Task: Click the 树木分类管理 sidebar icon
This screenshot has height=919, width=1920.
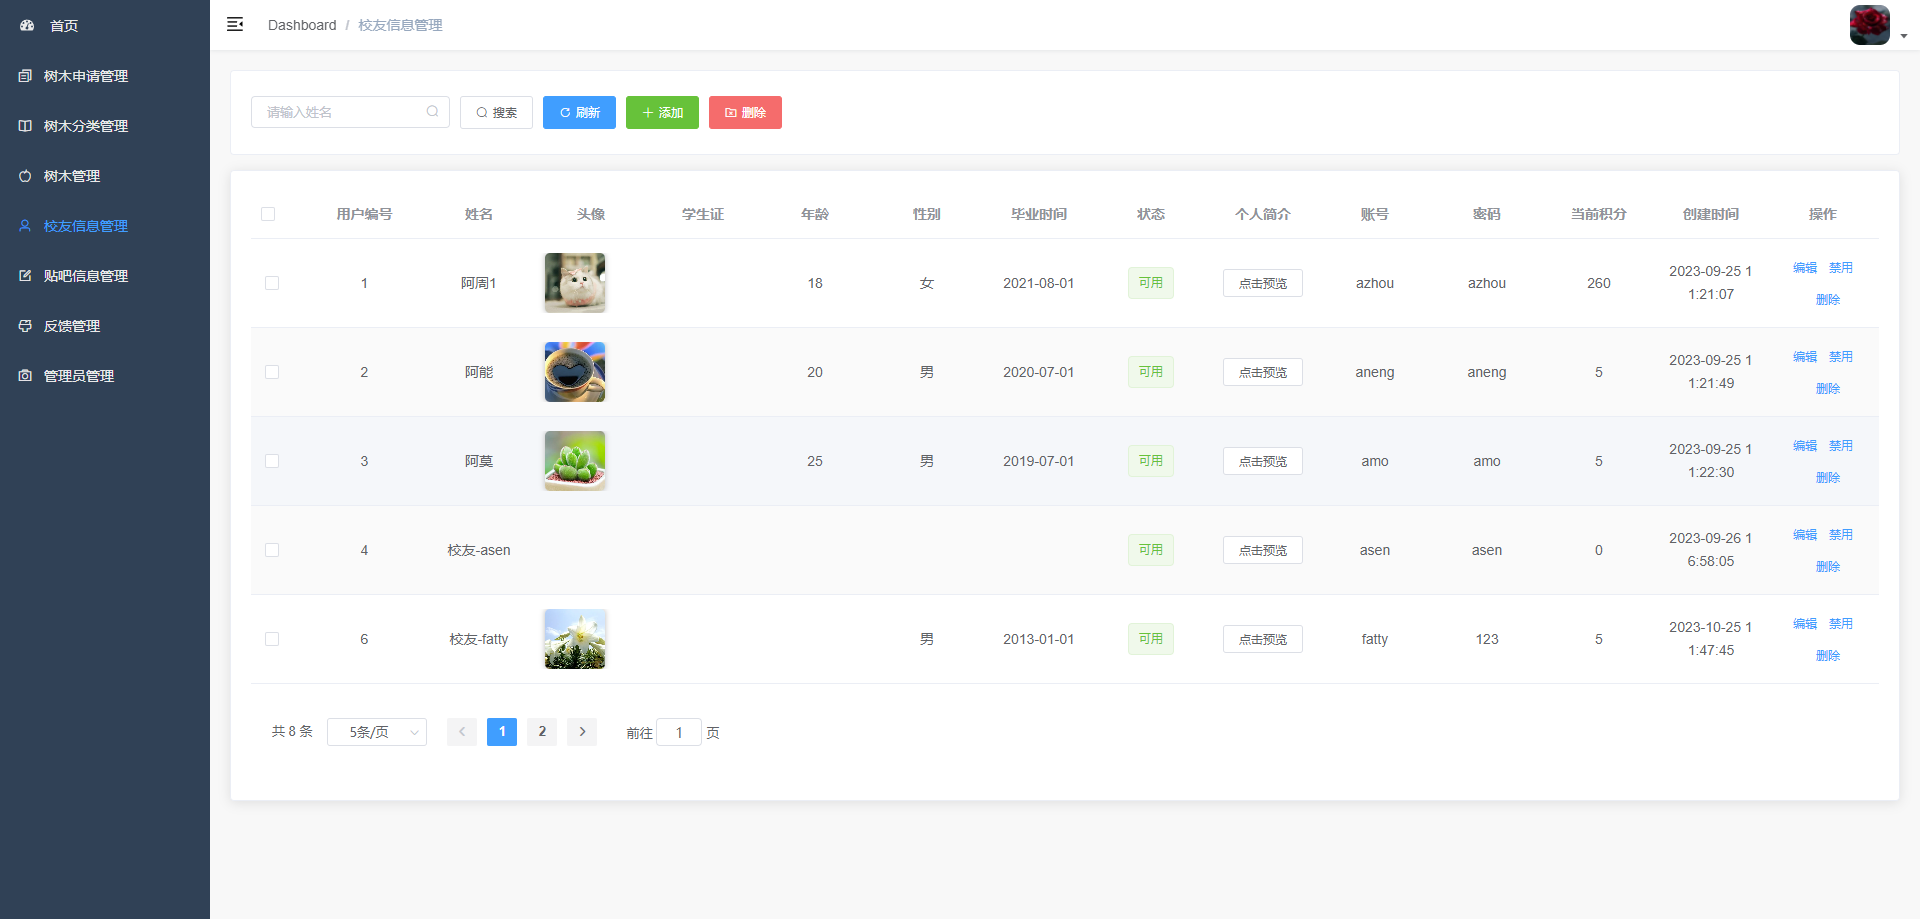Action: pyautogui.click(x=25, y=126)
